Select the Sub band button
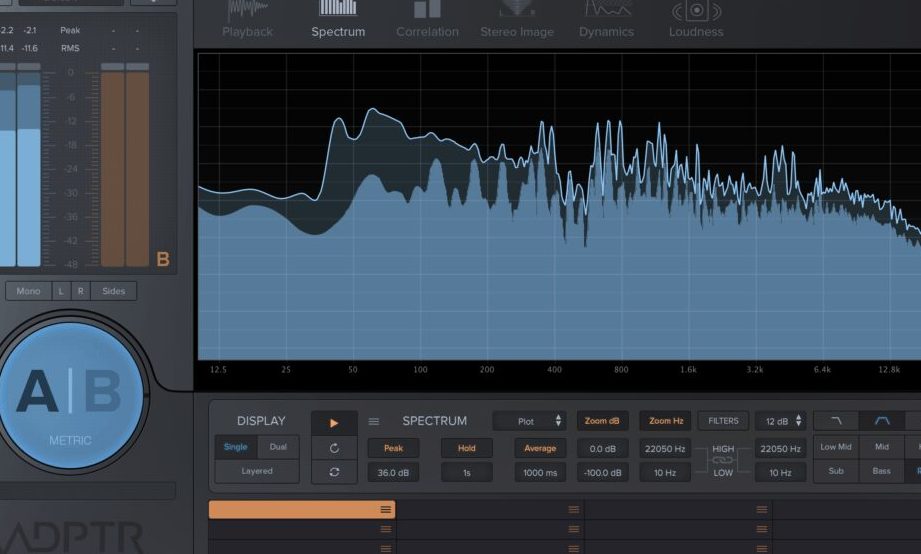This screenshot has height=554, width=921. [836, 471]
